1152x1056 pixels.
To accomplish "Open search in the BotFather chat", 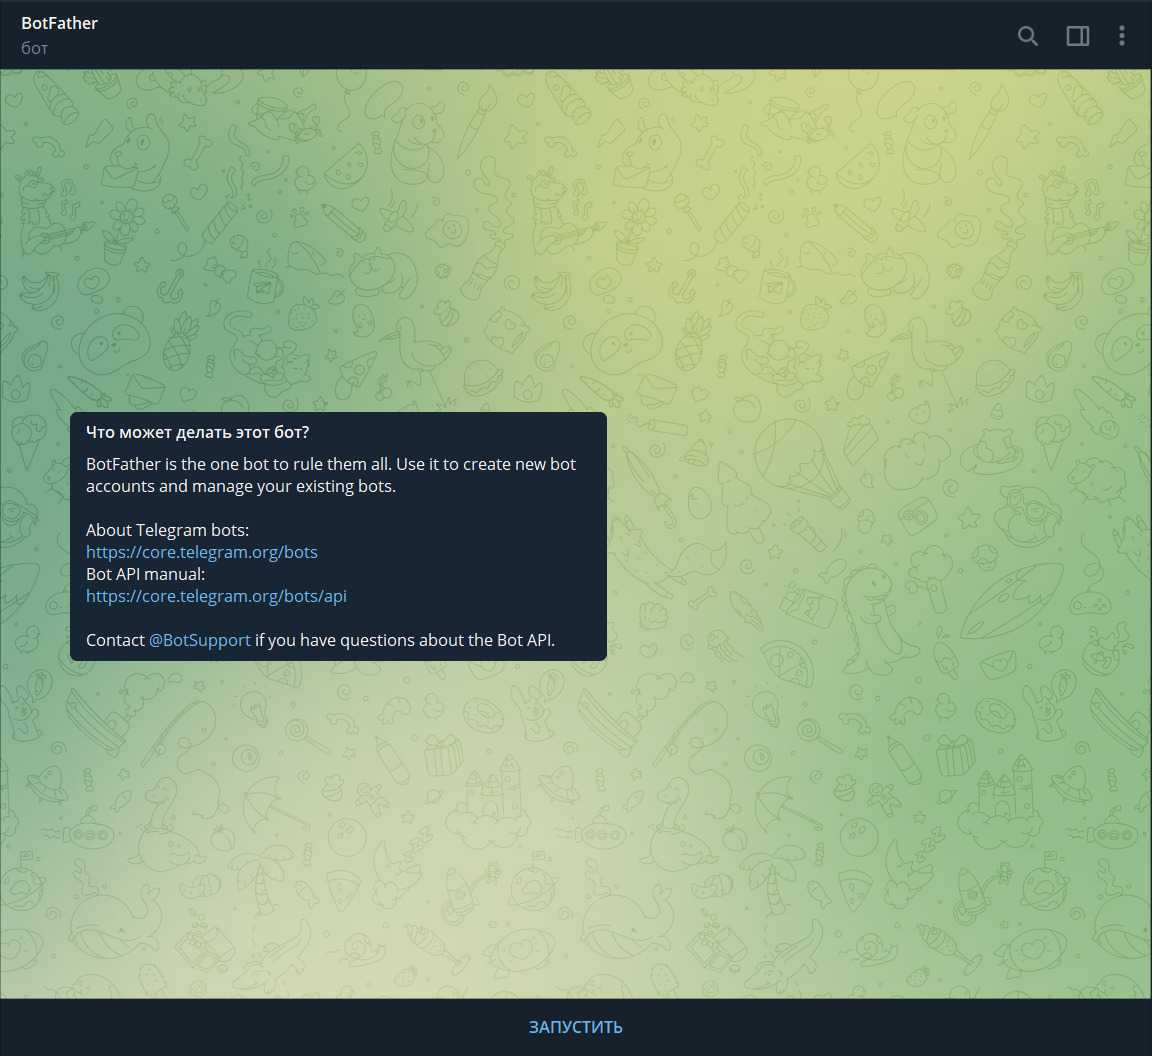I will (1027, 36).
